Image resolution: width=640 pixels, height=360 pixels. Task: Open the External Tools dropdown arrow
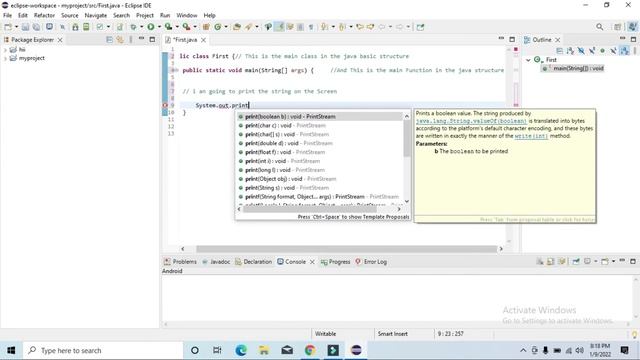[195, 27]
